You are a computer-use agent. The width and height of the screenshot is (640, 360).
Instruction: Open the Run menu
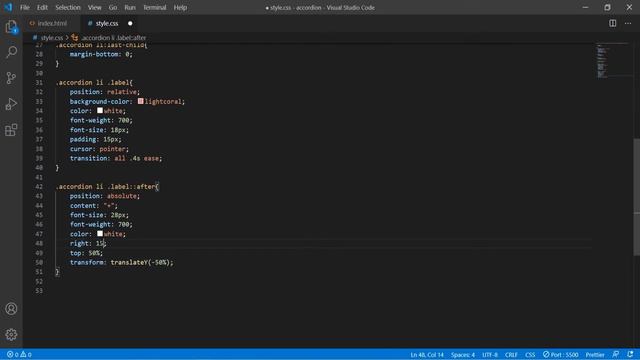tap(130, 7)
